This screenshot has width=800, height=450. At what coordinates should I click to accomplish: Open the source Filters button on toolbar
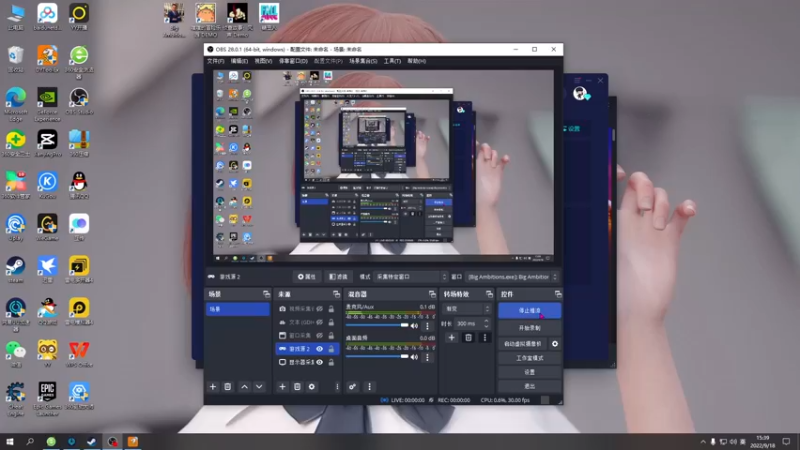point(338,277)
